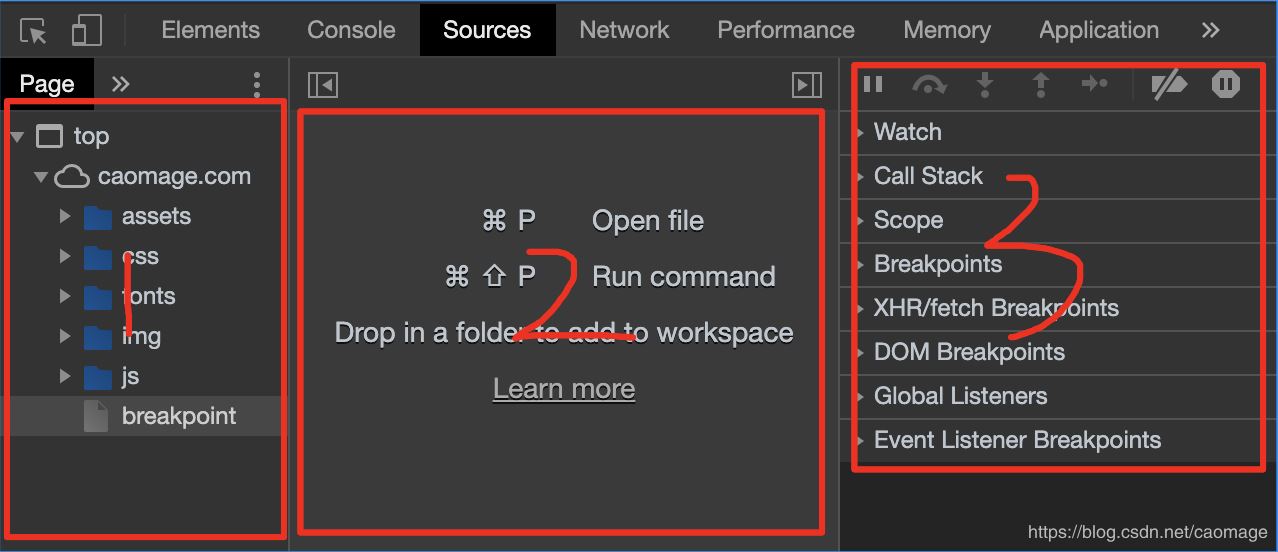
Task: Toggle deactivate breakpoints icon
Action: pos(1168,85)
